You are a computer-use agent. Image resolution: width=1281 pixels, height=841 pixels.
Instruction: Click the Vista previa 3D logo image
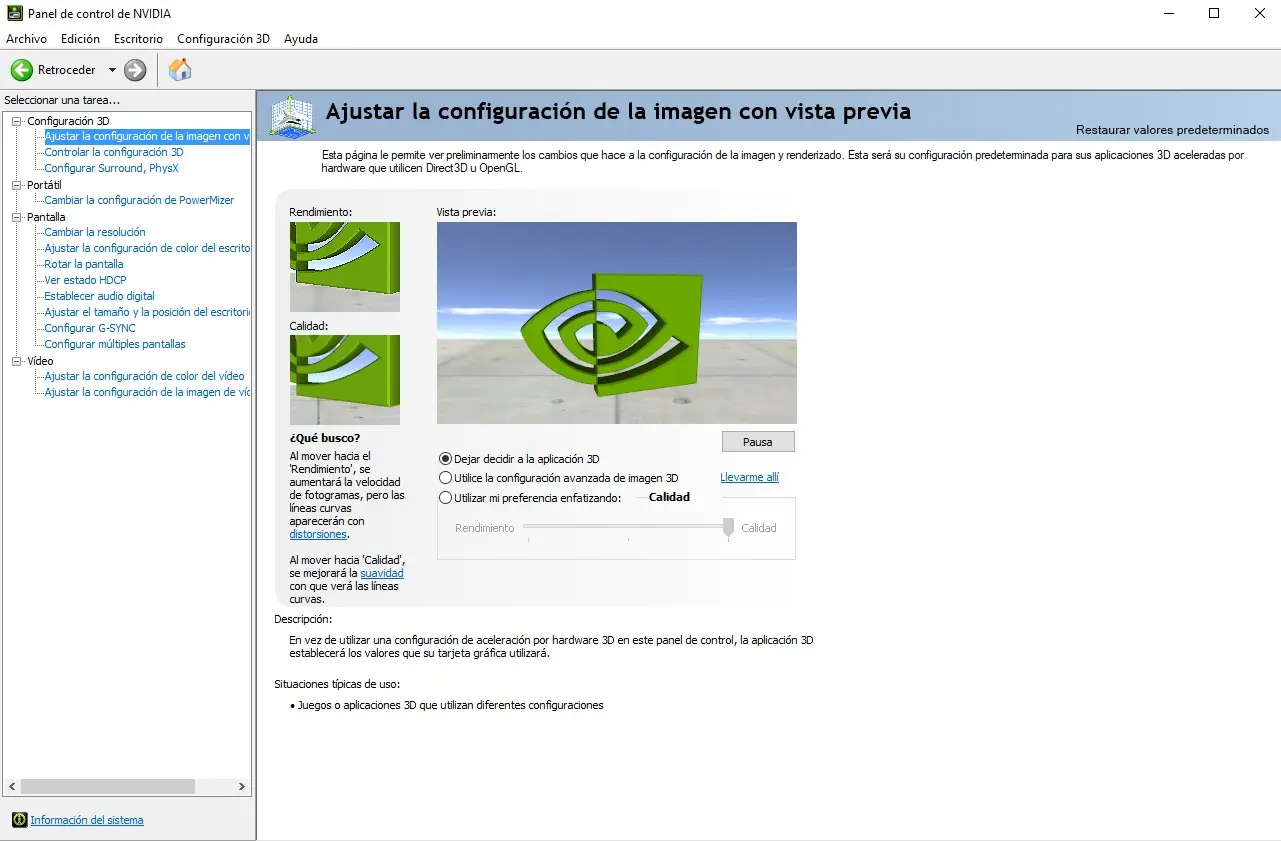(617, 323)
